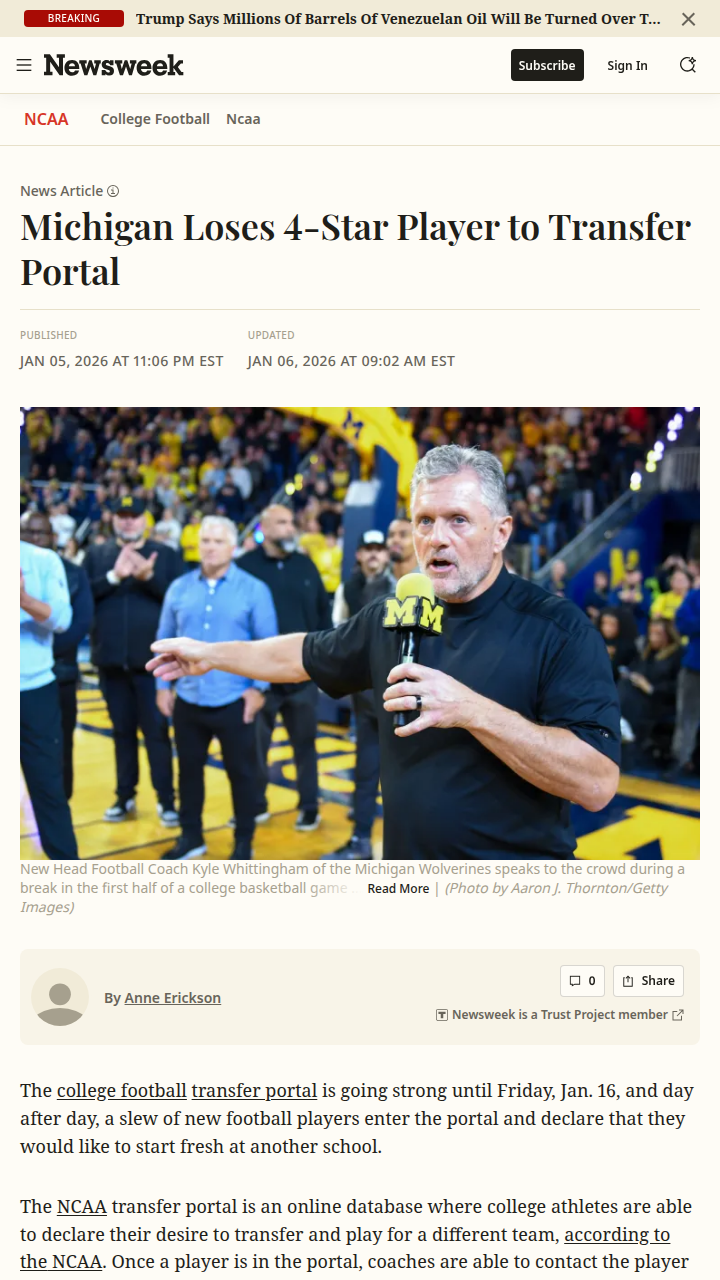Expand the caption with Read More
Image resolution: width=720 pixels, height=1280 pixels.
pyautogui.click(x=398, y=889)
